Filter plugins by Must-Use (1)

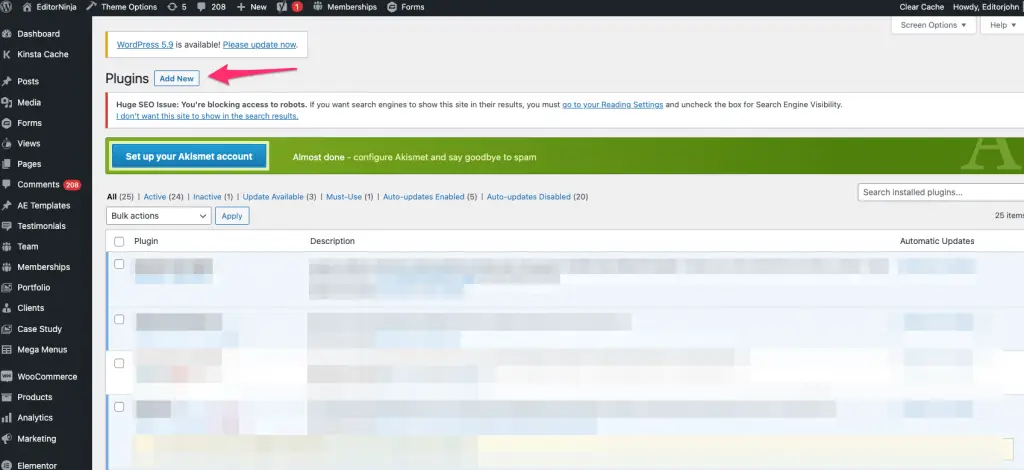point(349,196)
